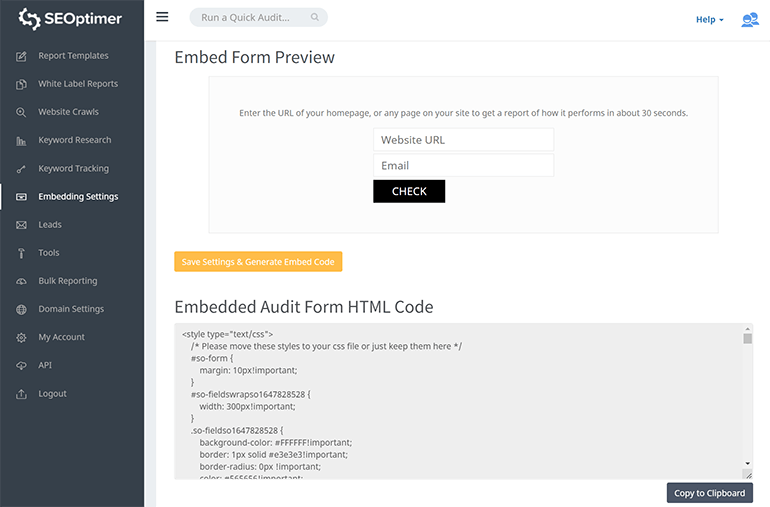
Task: Click the API cloud icon
Action: click(21, 366)
